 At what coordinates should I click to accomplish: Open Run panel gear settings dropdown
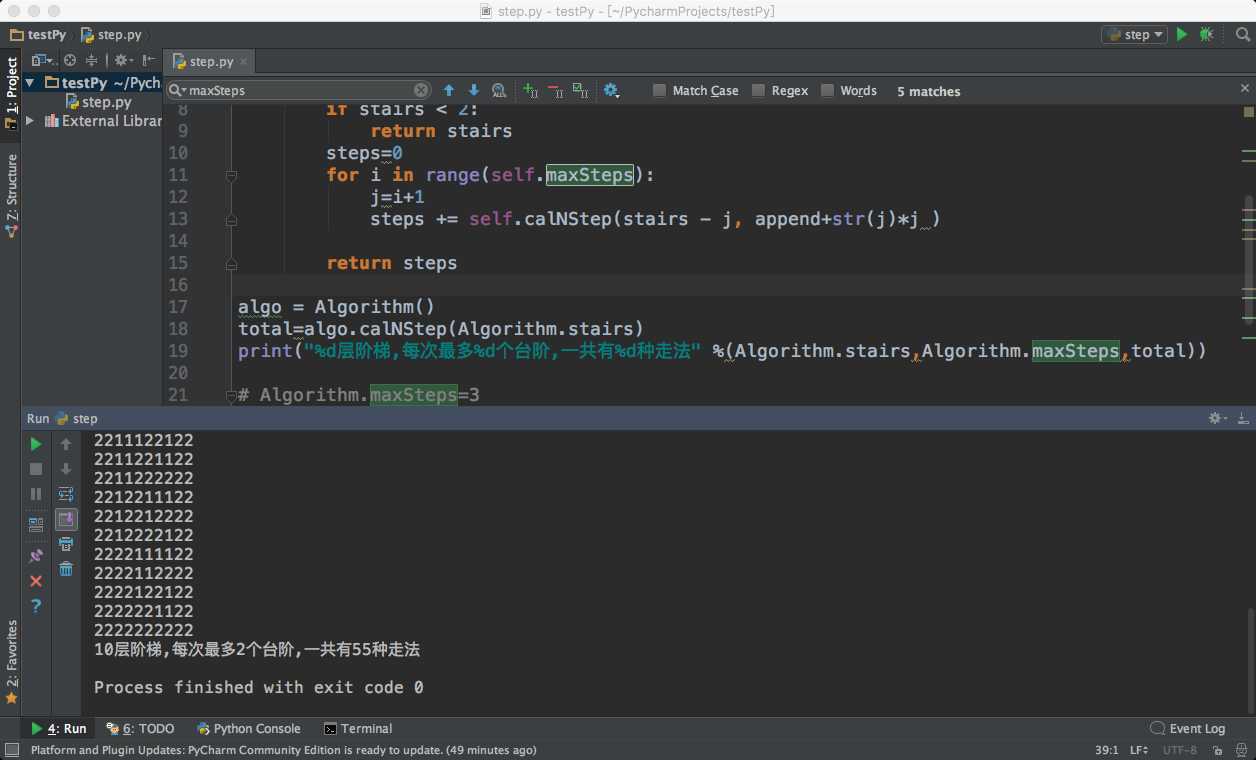pos(1217,418)
